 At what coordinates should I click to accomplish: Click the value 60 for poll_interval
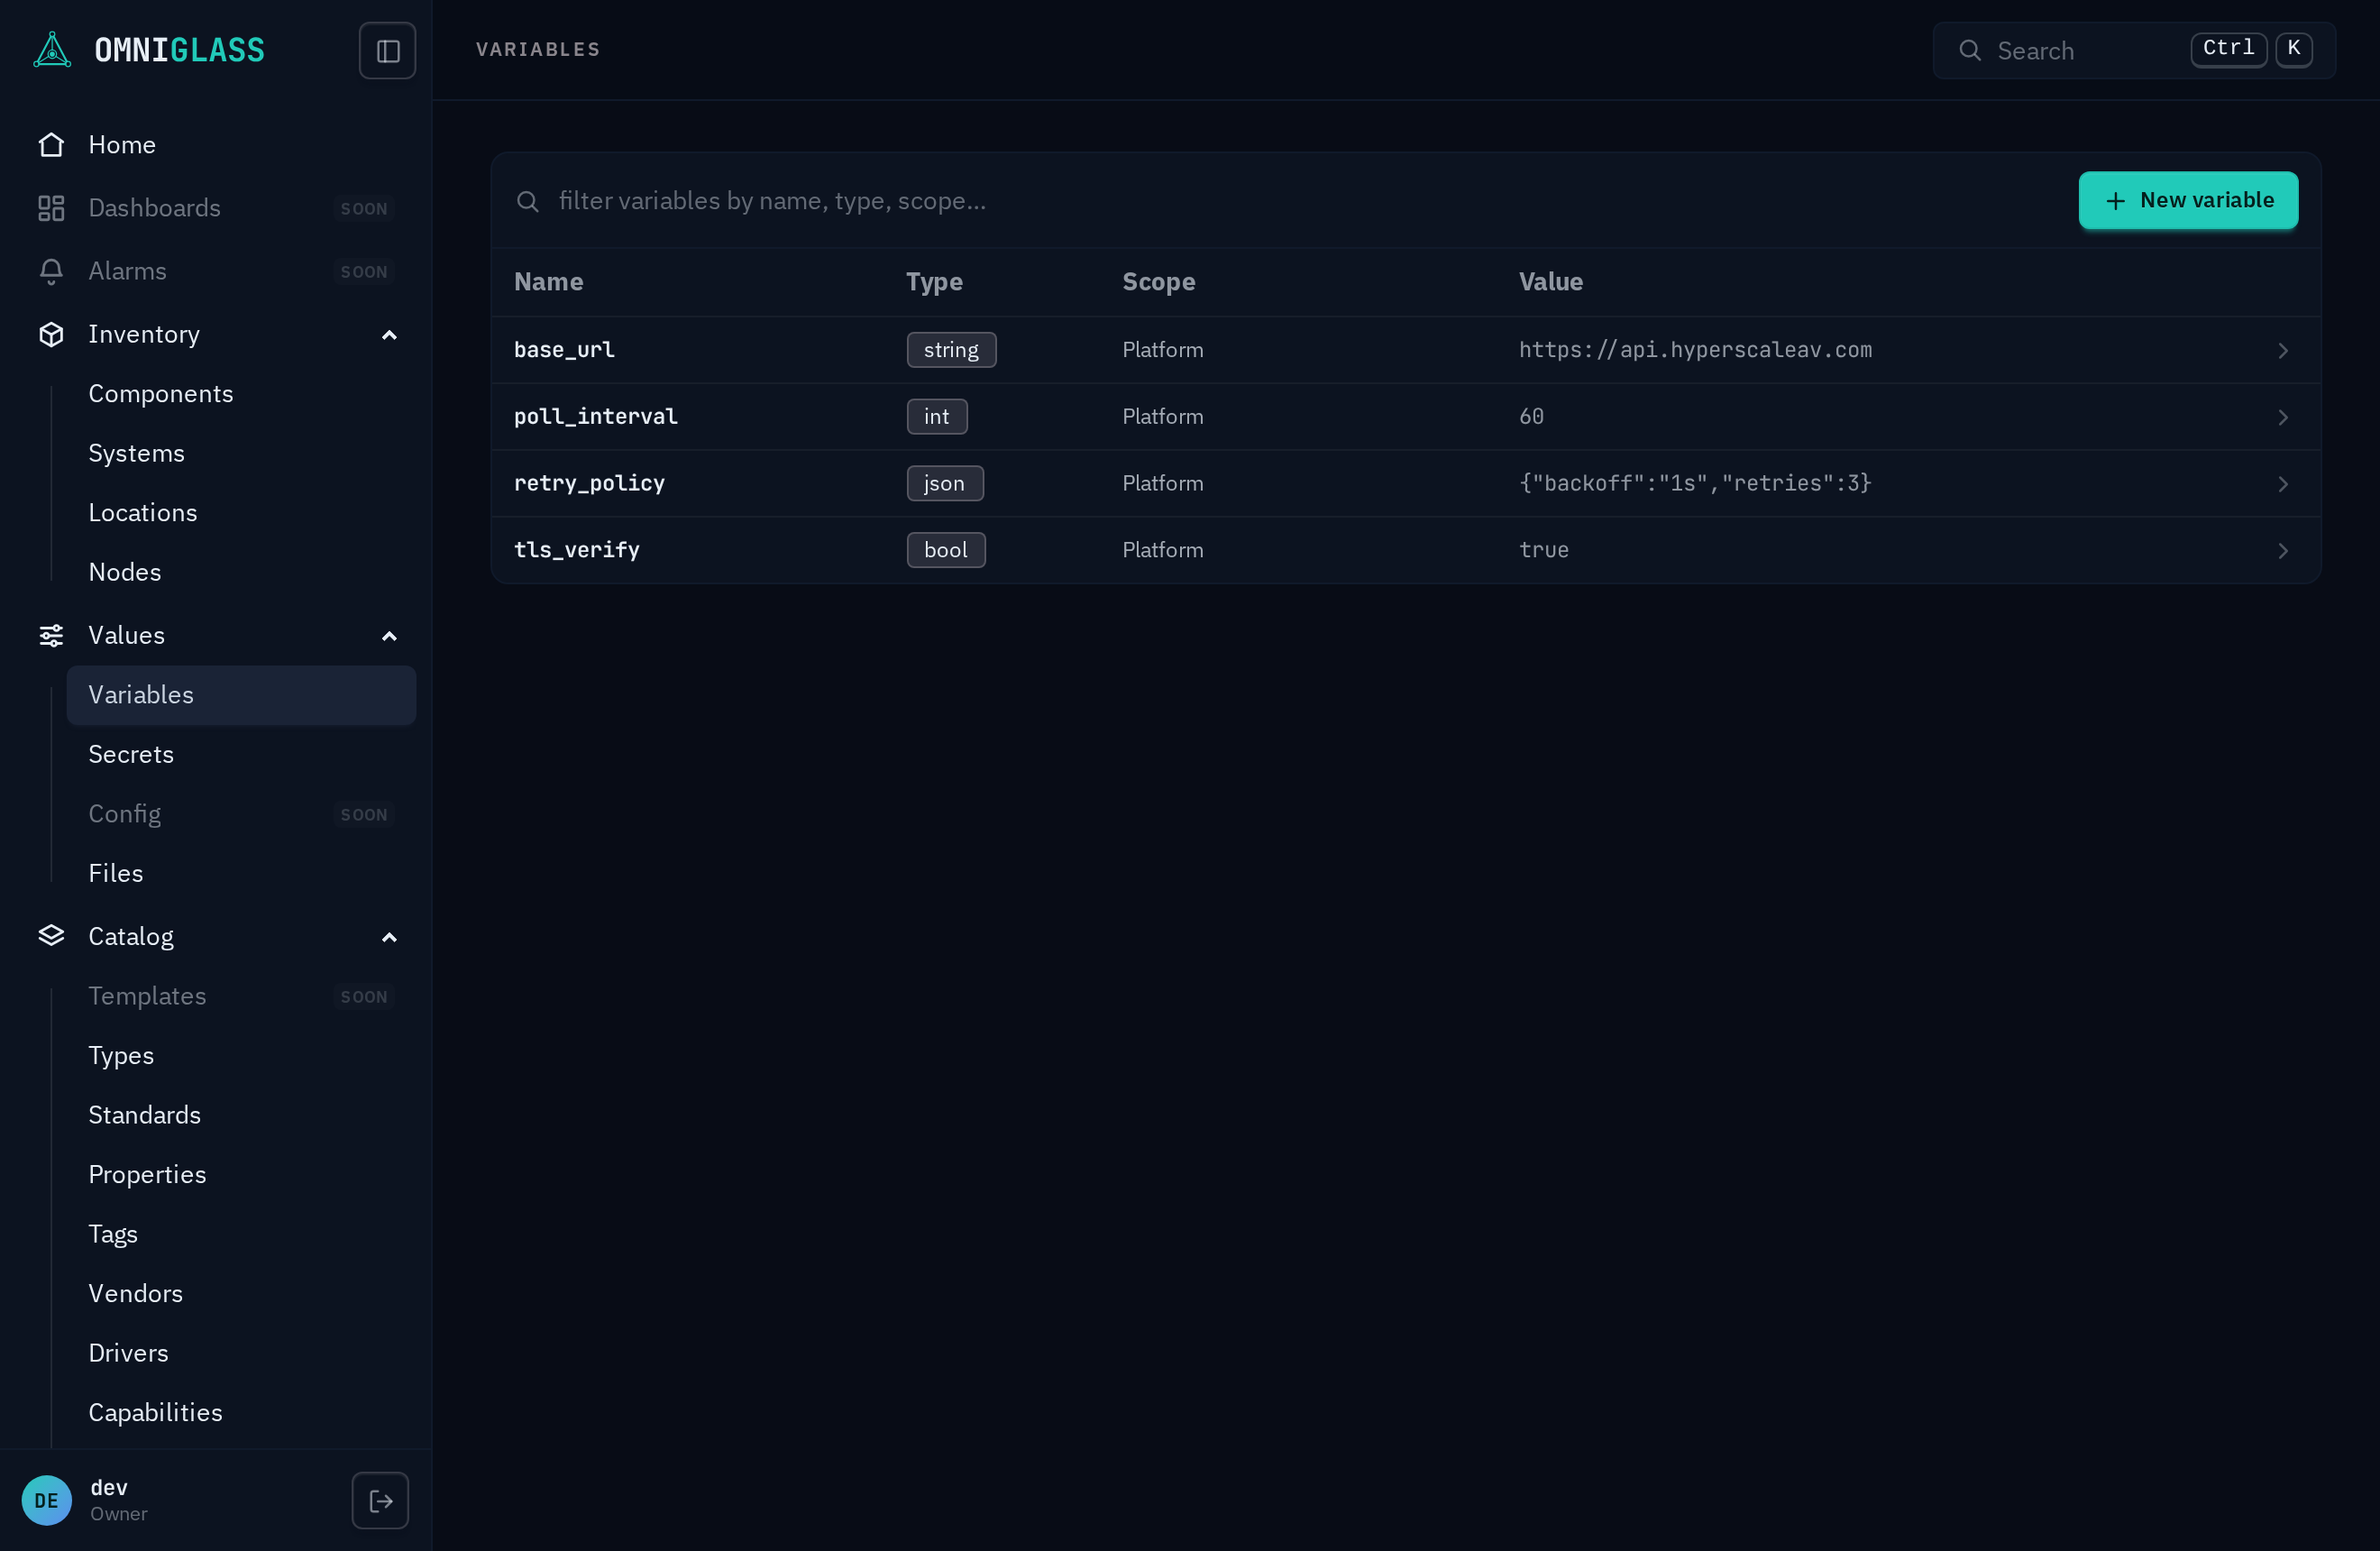click(1531, 417)
